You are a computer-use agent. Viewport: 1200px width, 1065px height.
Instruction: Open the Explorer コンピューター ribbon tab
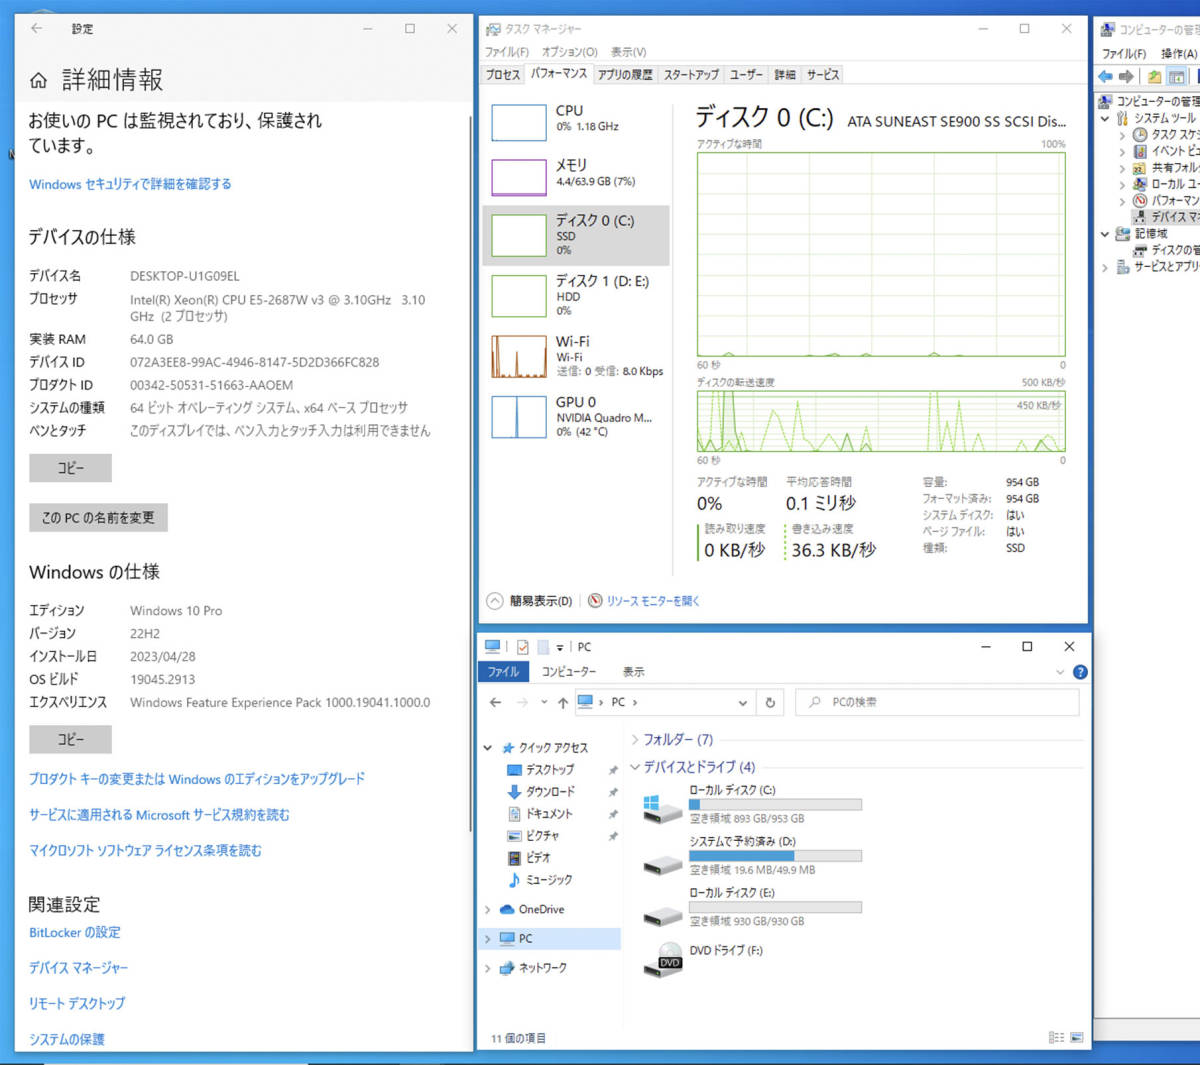click(568, 672)
